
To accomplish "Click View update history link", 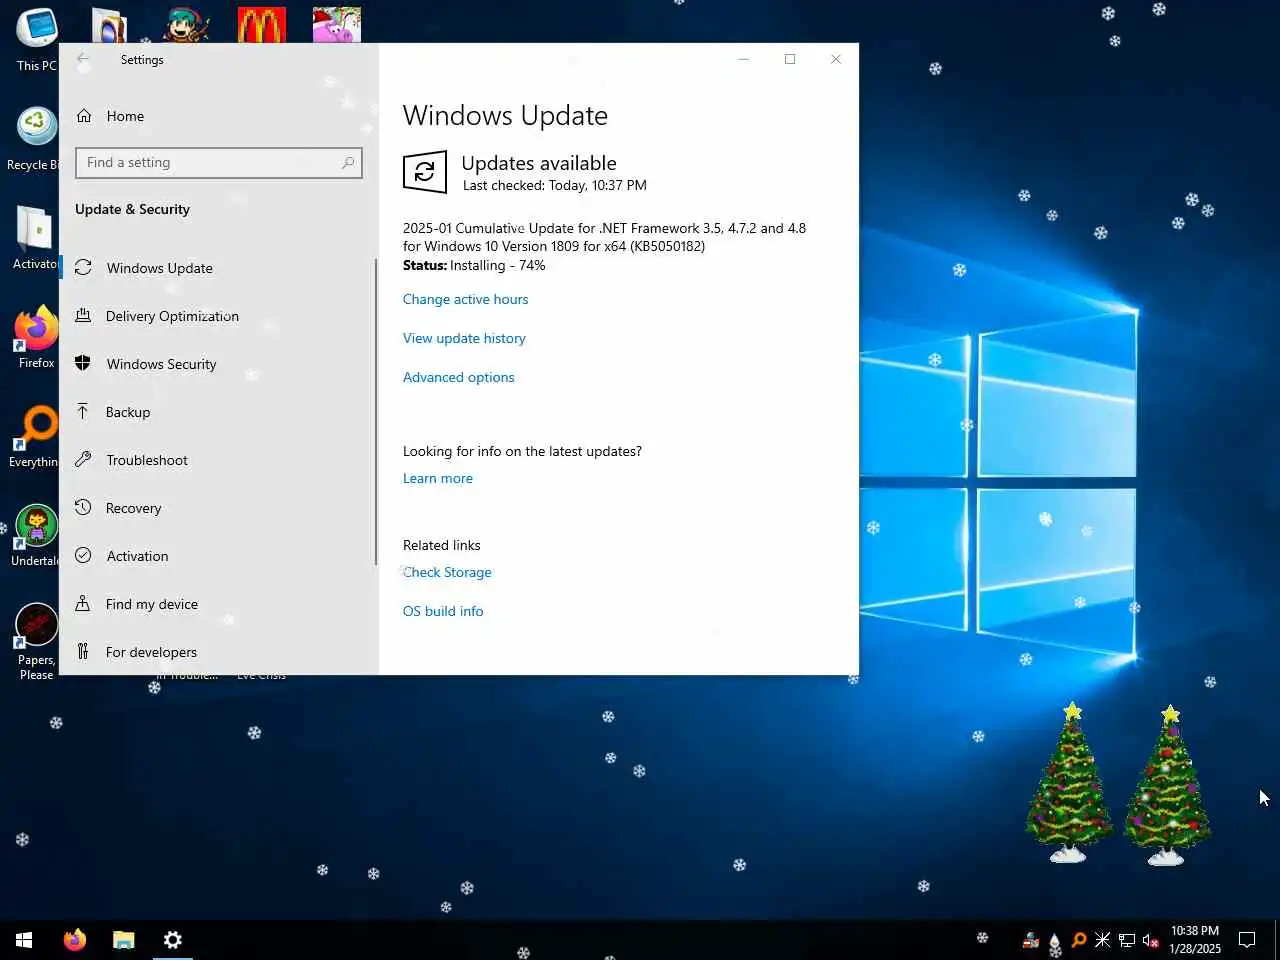I will pyautogui.click(x=464, y=338).
